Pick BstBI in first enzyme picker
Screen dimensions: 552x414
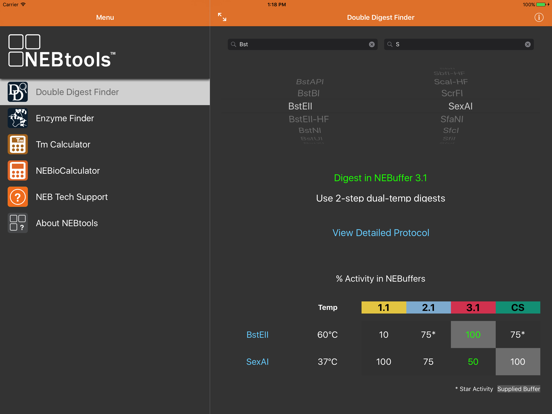tap(309, 93)
